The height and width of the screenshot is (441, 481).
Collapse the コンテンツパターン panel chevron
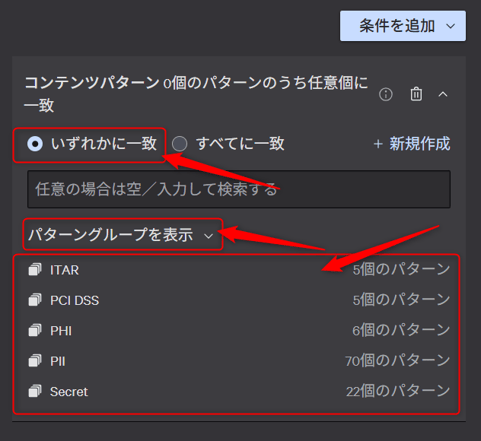pyautogui.click(x=443, y=95)
